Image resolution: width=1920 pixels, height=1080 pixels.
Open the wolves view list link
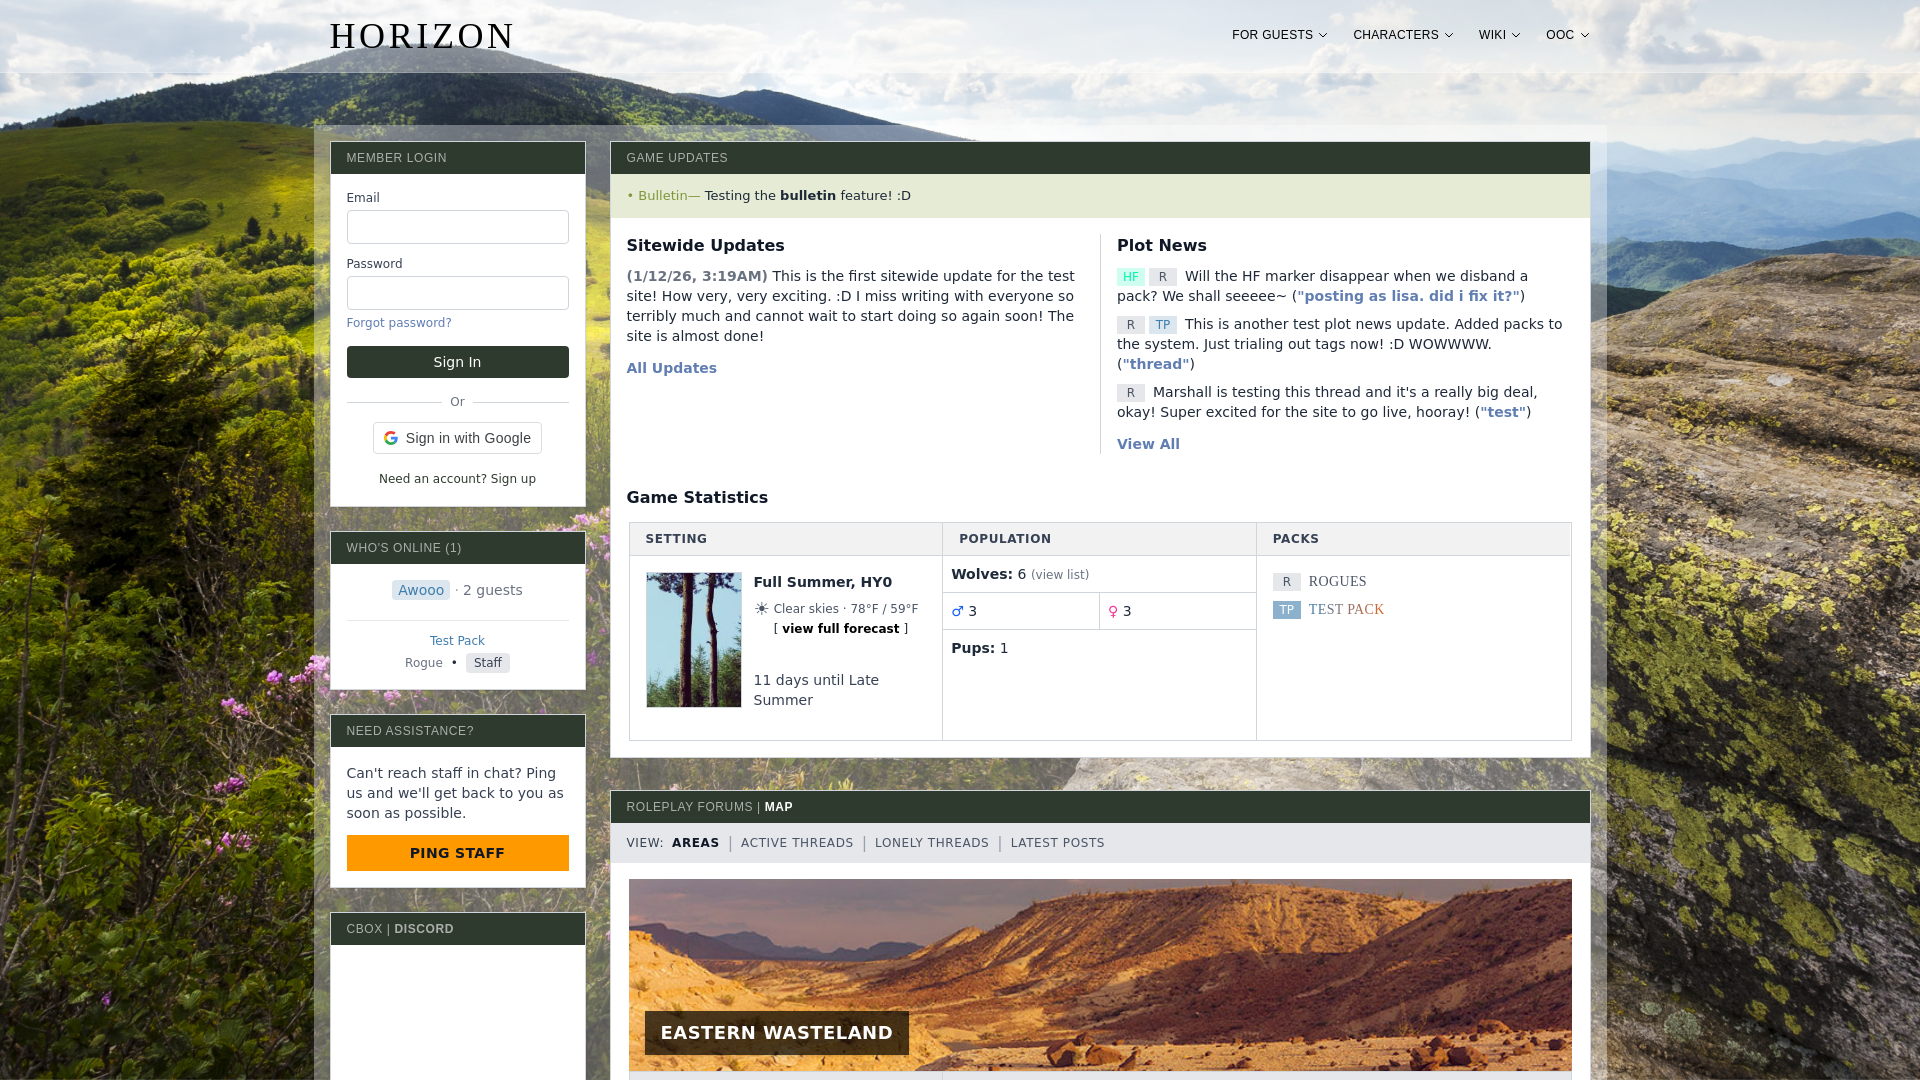point(1060,575)
